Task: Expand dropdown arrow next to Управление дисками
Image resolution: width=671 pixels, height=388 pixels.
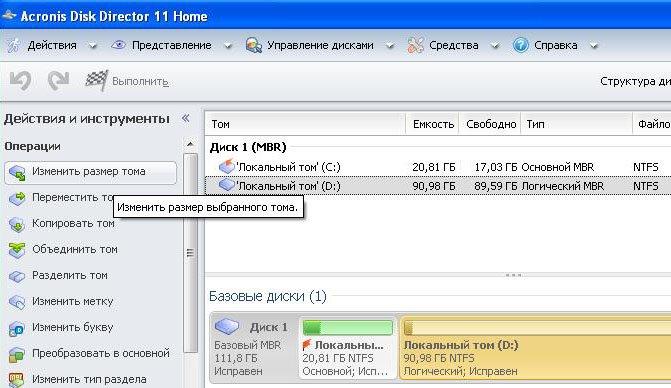Action: [x=389, y=46]
